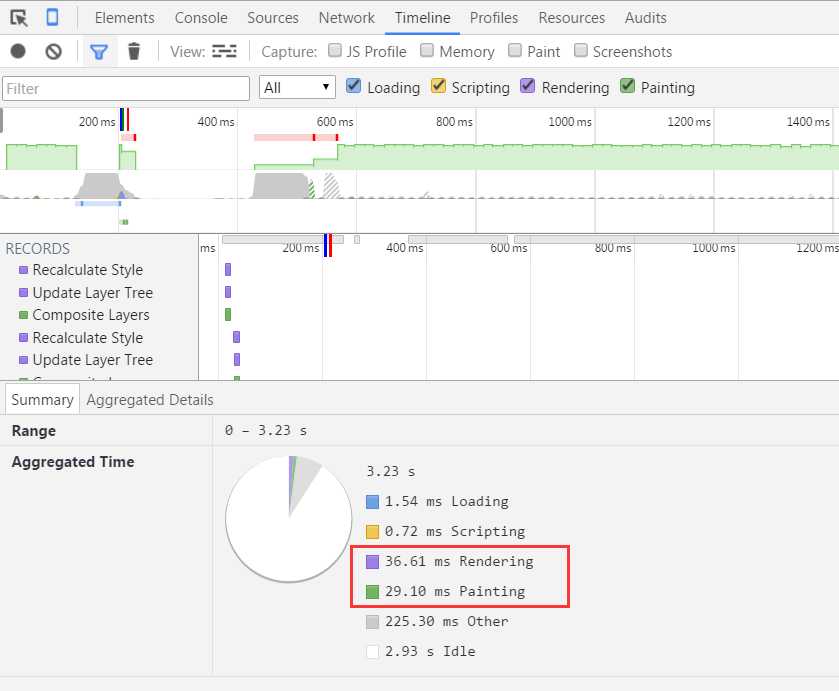Click the '2.93 s Idle' value

[430, 651]
